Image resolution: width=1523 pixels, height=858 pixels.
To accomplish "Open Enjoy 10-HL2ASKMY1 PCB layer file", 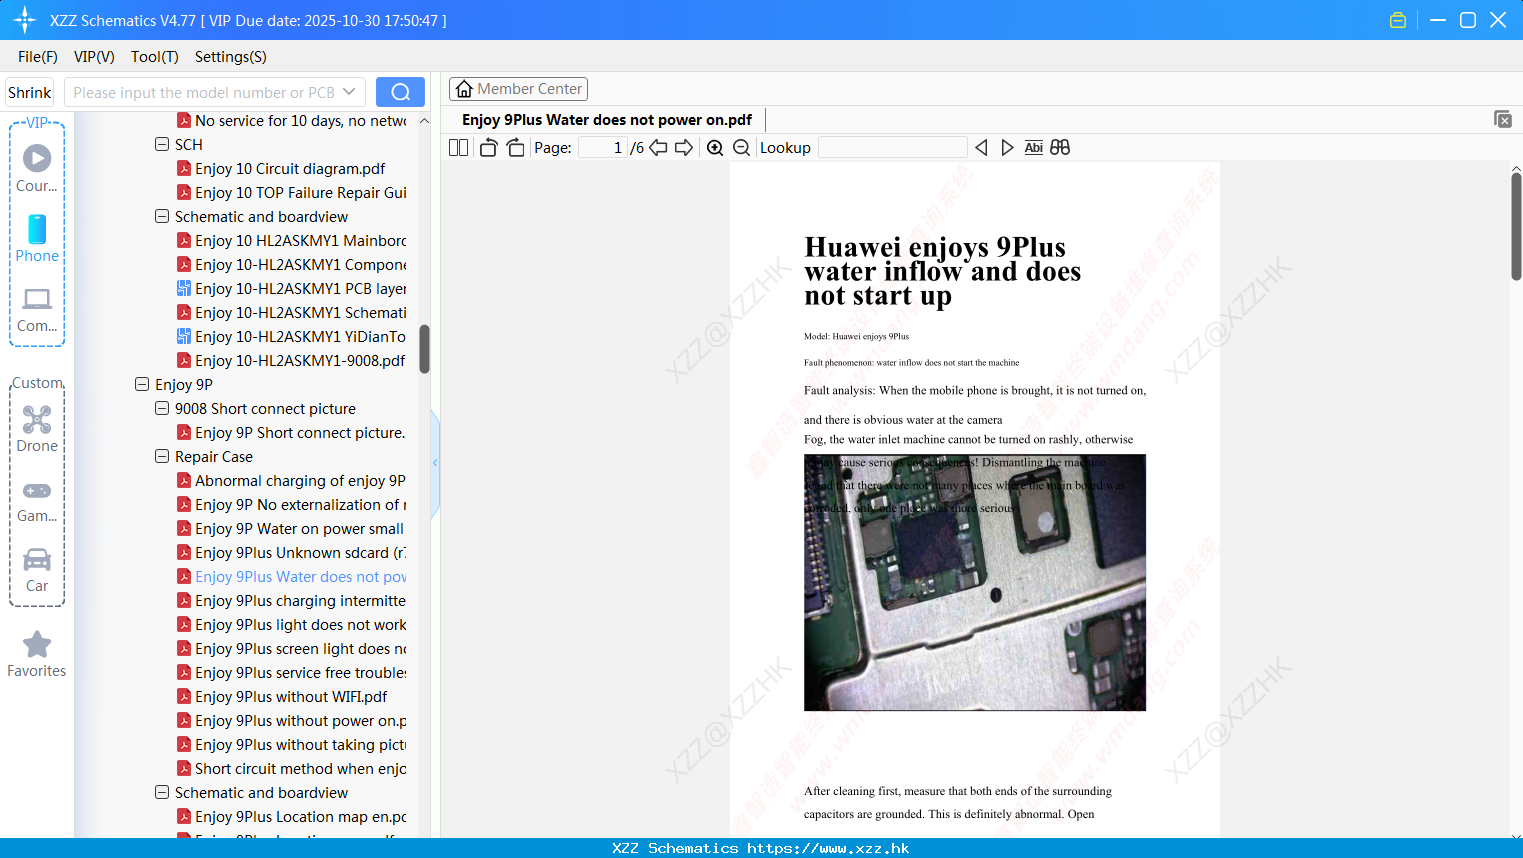I will click(x=292, y=288).
